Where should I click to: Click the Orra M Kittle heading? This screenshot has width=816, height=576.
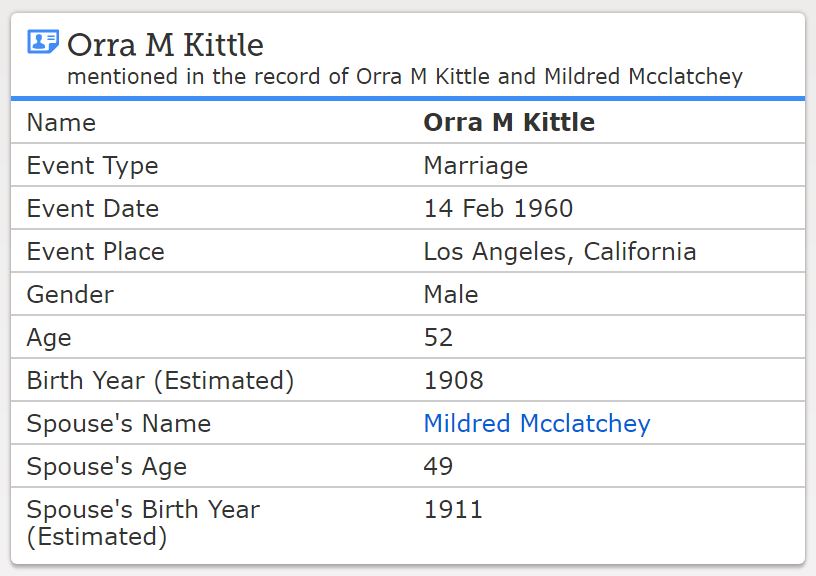pyautogui.click(x=165, y=45)
